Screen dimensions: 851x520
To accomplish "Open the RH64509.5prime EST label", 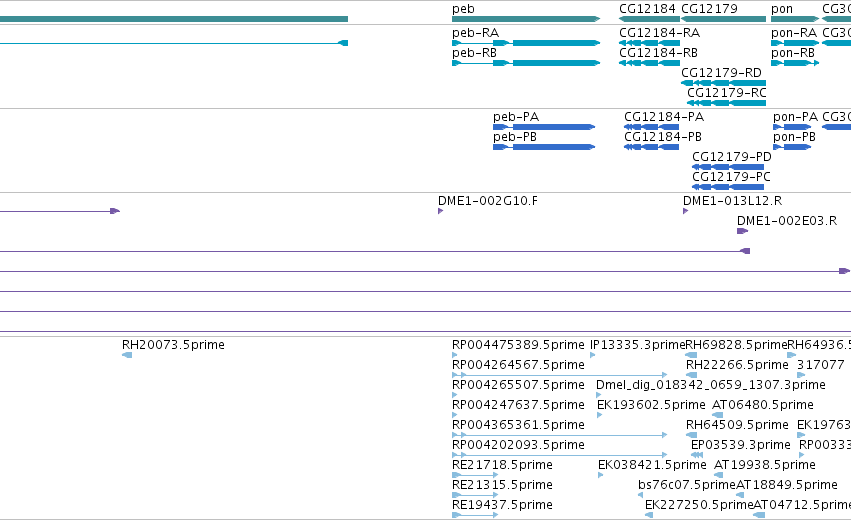I will [x=737, y=425].
